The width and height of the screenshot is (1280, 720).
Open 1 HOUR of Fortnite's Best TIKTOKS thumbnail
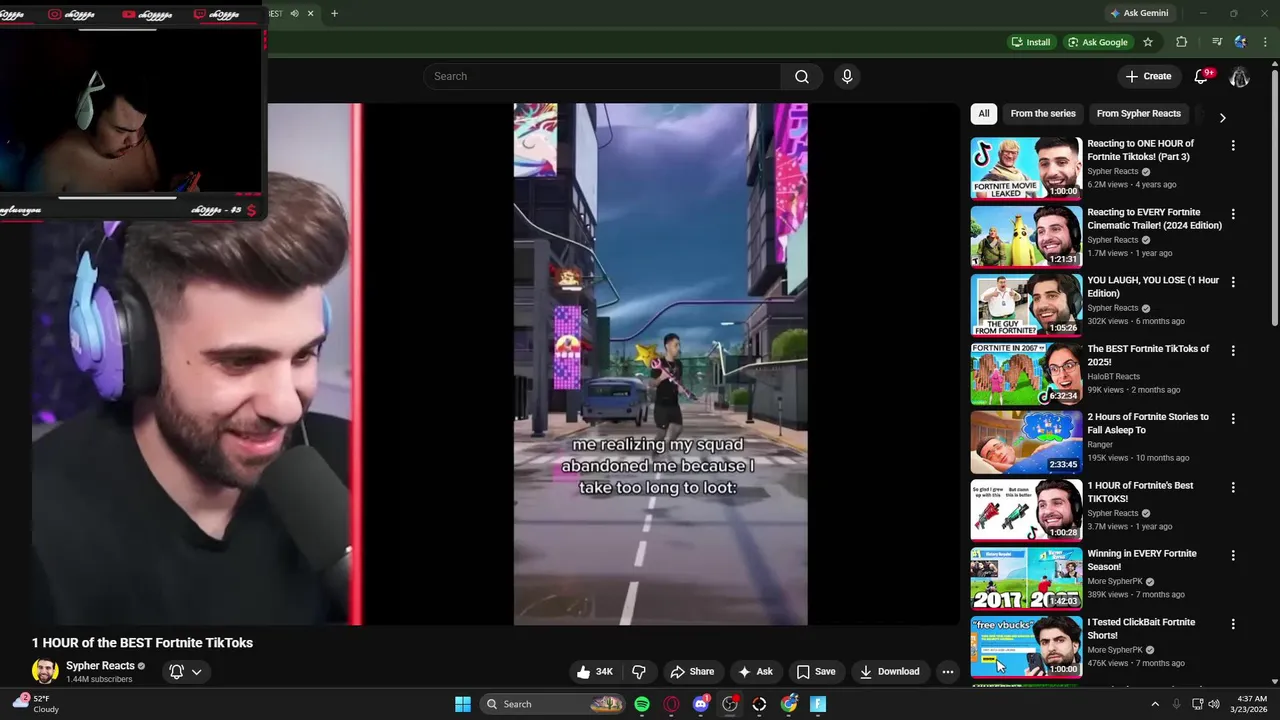1026,510
